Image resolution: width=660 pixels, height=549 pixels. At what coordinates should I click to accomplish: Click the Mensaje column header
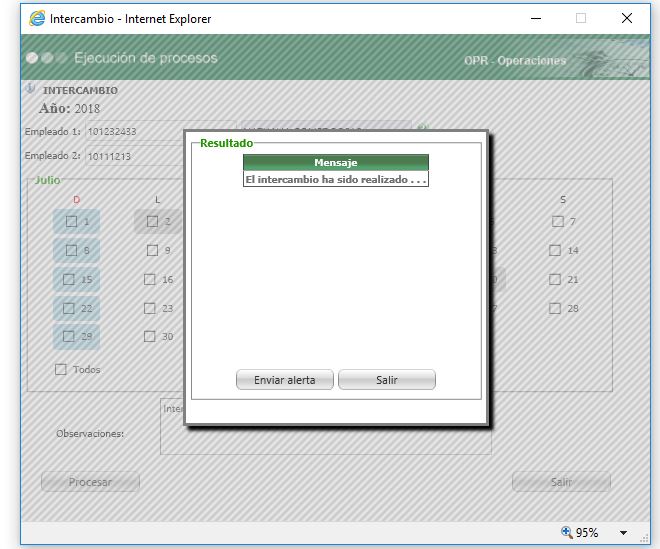[x=336, y=163]
